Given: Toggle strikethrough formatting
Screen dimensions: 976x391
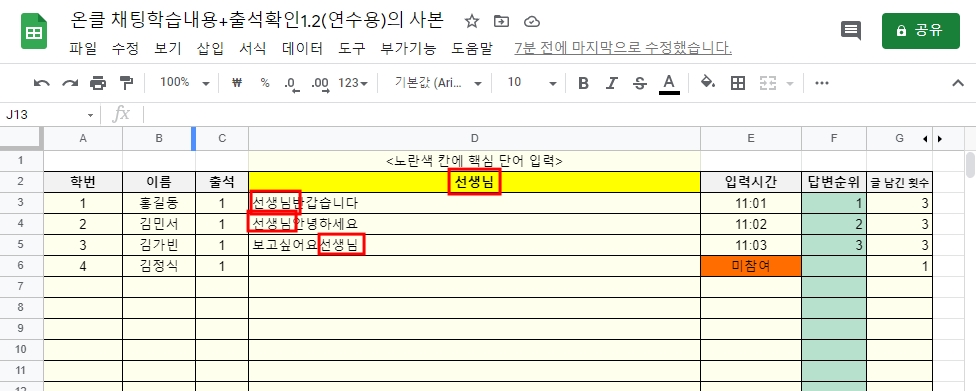Looking at the screenshot, I should point(640,83).
